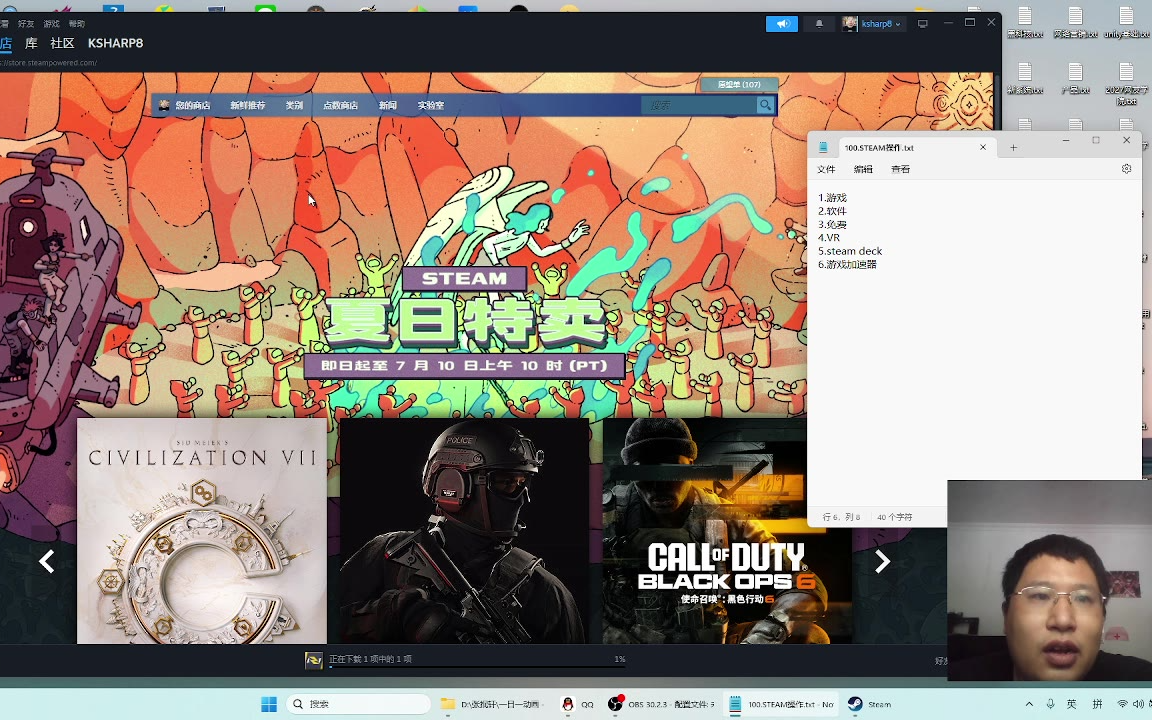Open the Steam 夏日特卖 sale banner

(x=464, y=322)
